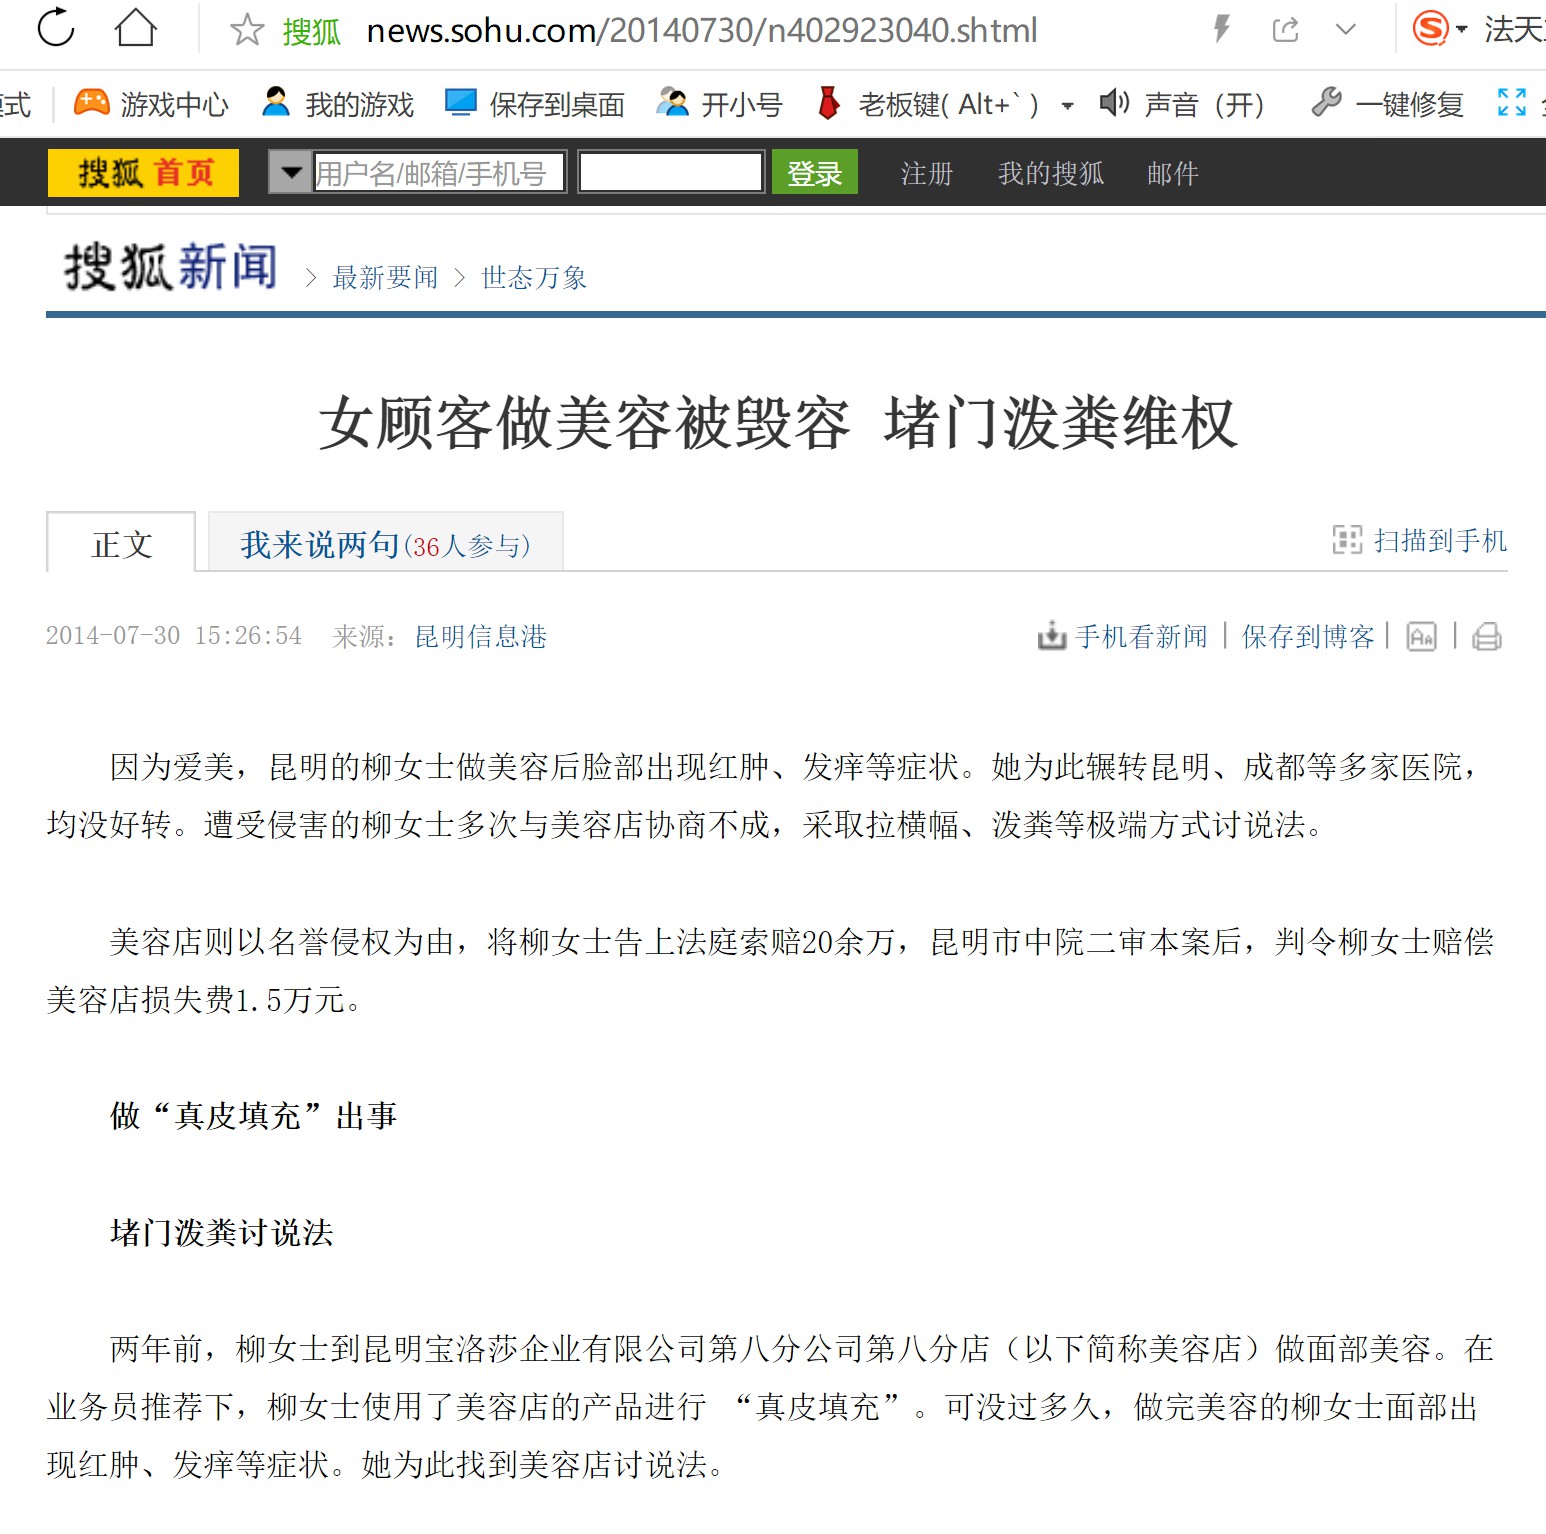1546x1534 pixels.
Task: Click the browser reload icon
Action: (56, 28)
